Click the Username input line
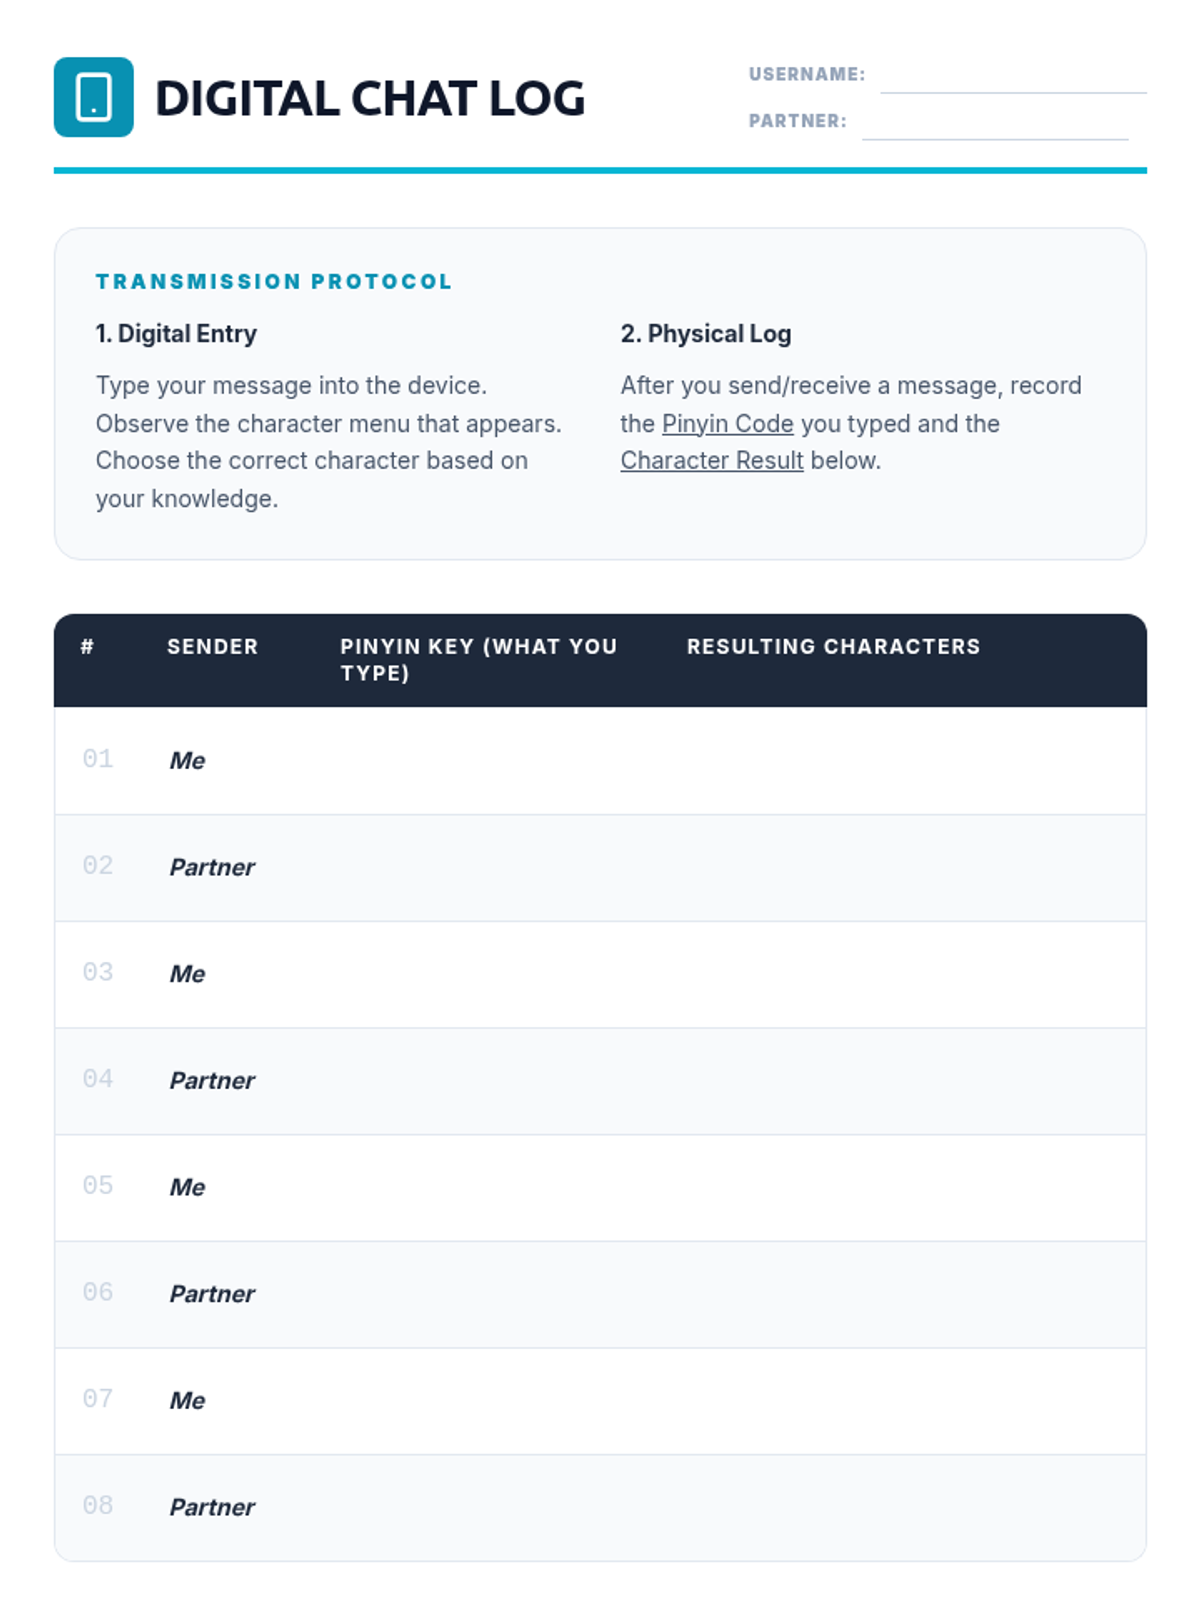1200x1600 pixels. 1012,78
